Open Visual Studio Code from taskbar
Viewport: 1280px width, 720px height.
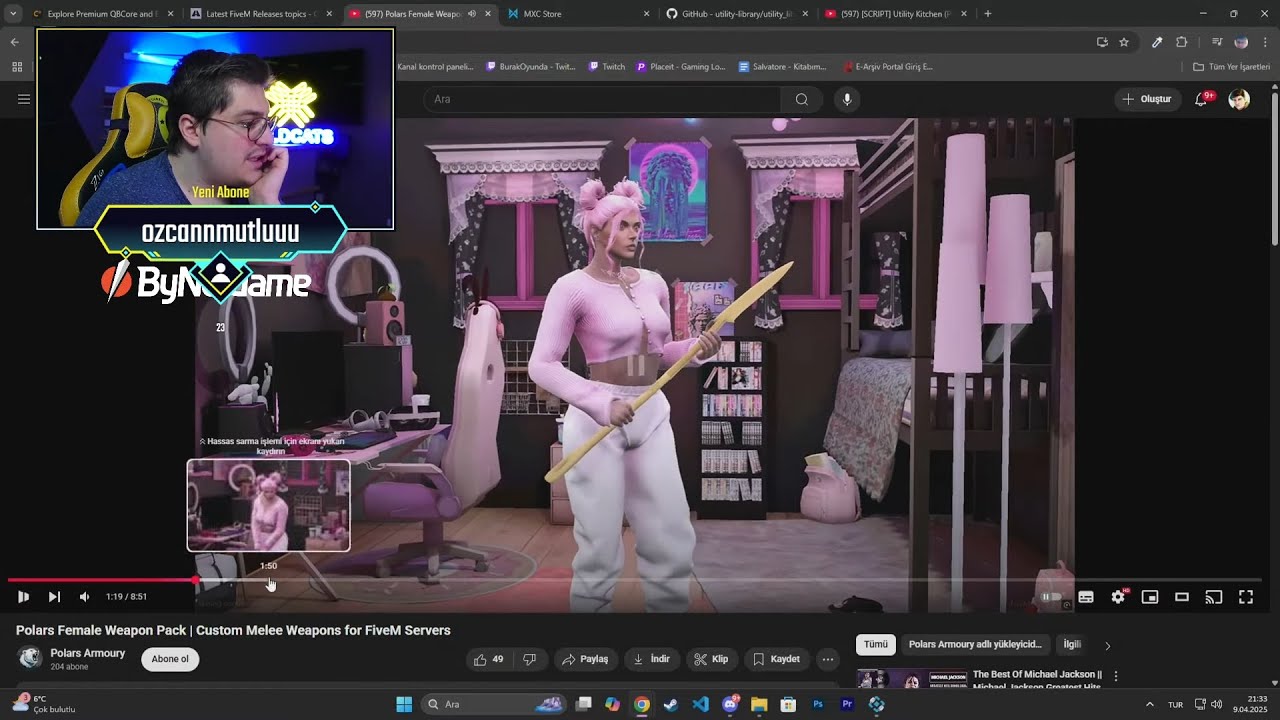(x=700, y=704)
